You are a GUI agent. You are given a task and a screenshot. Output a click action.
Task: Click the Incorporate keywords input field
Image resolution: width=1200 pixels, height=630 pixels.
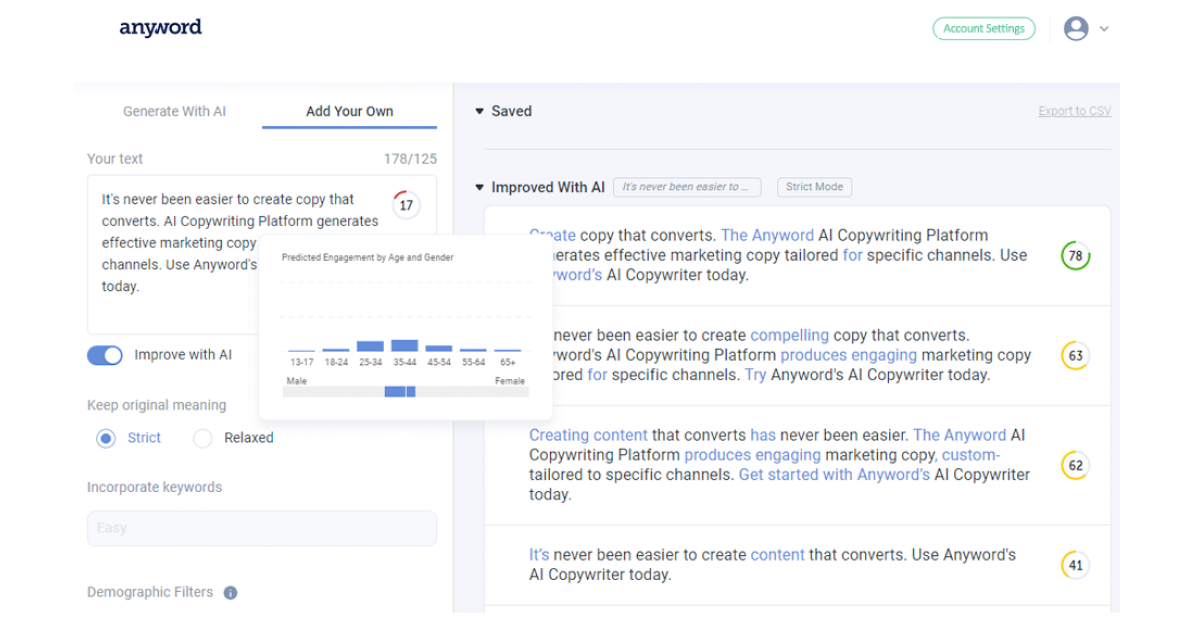click(262, 528)
